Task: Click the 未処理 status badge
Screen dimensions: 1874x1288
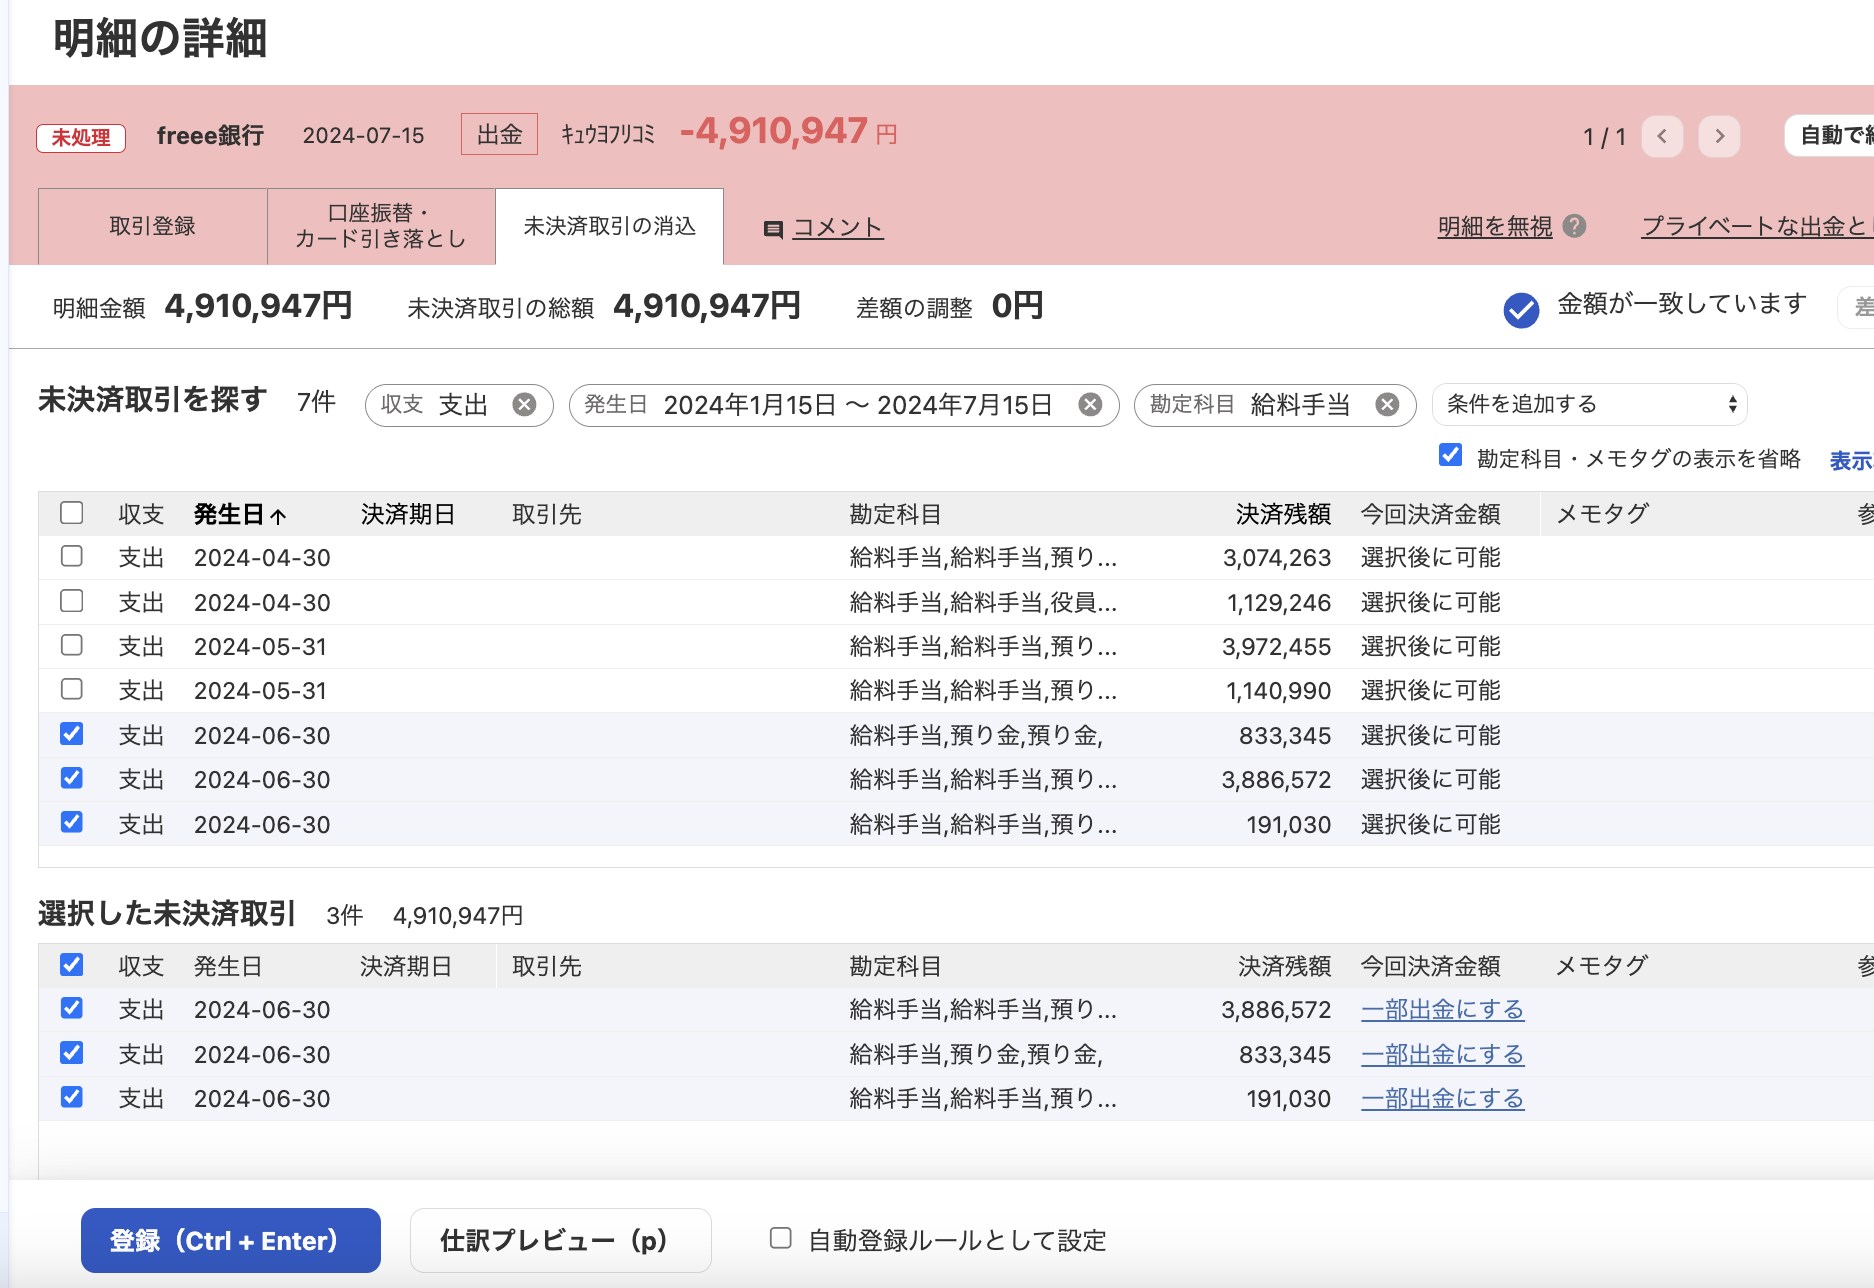Action: (81, 138)
